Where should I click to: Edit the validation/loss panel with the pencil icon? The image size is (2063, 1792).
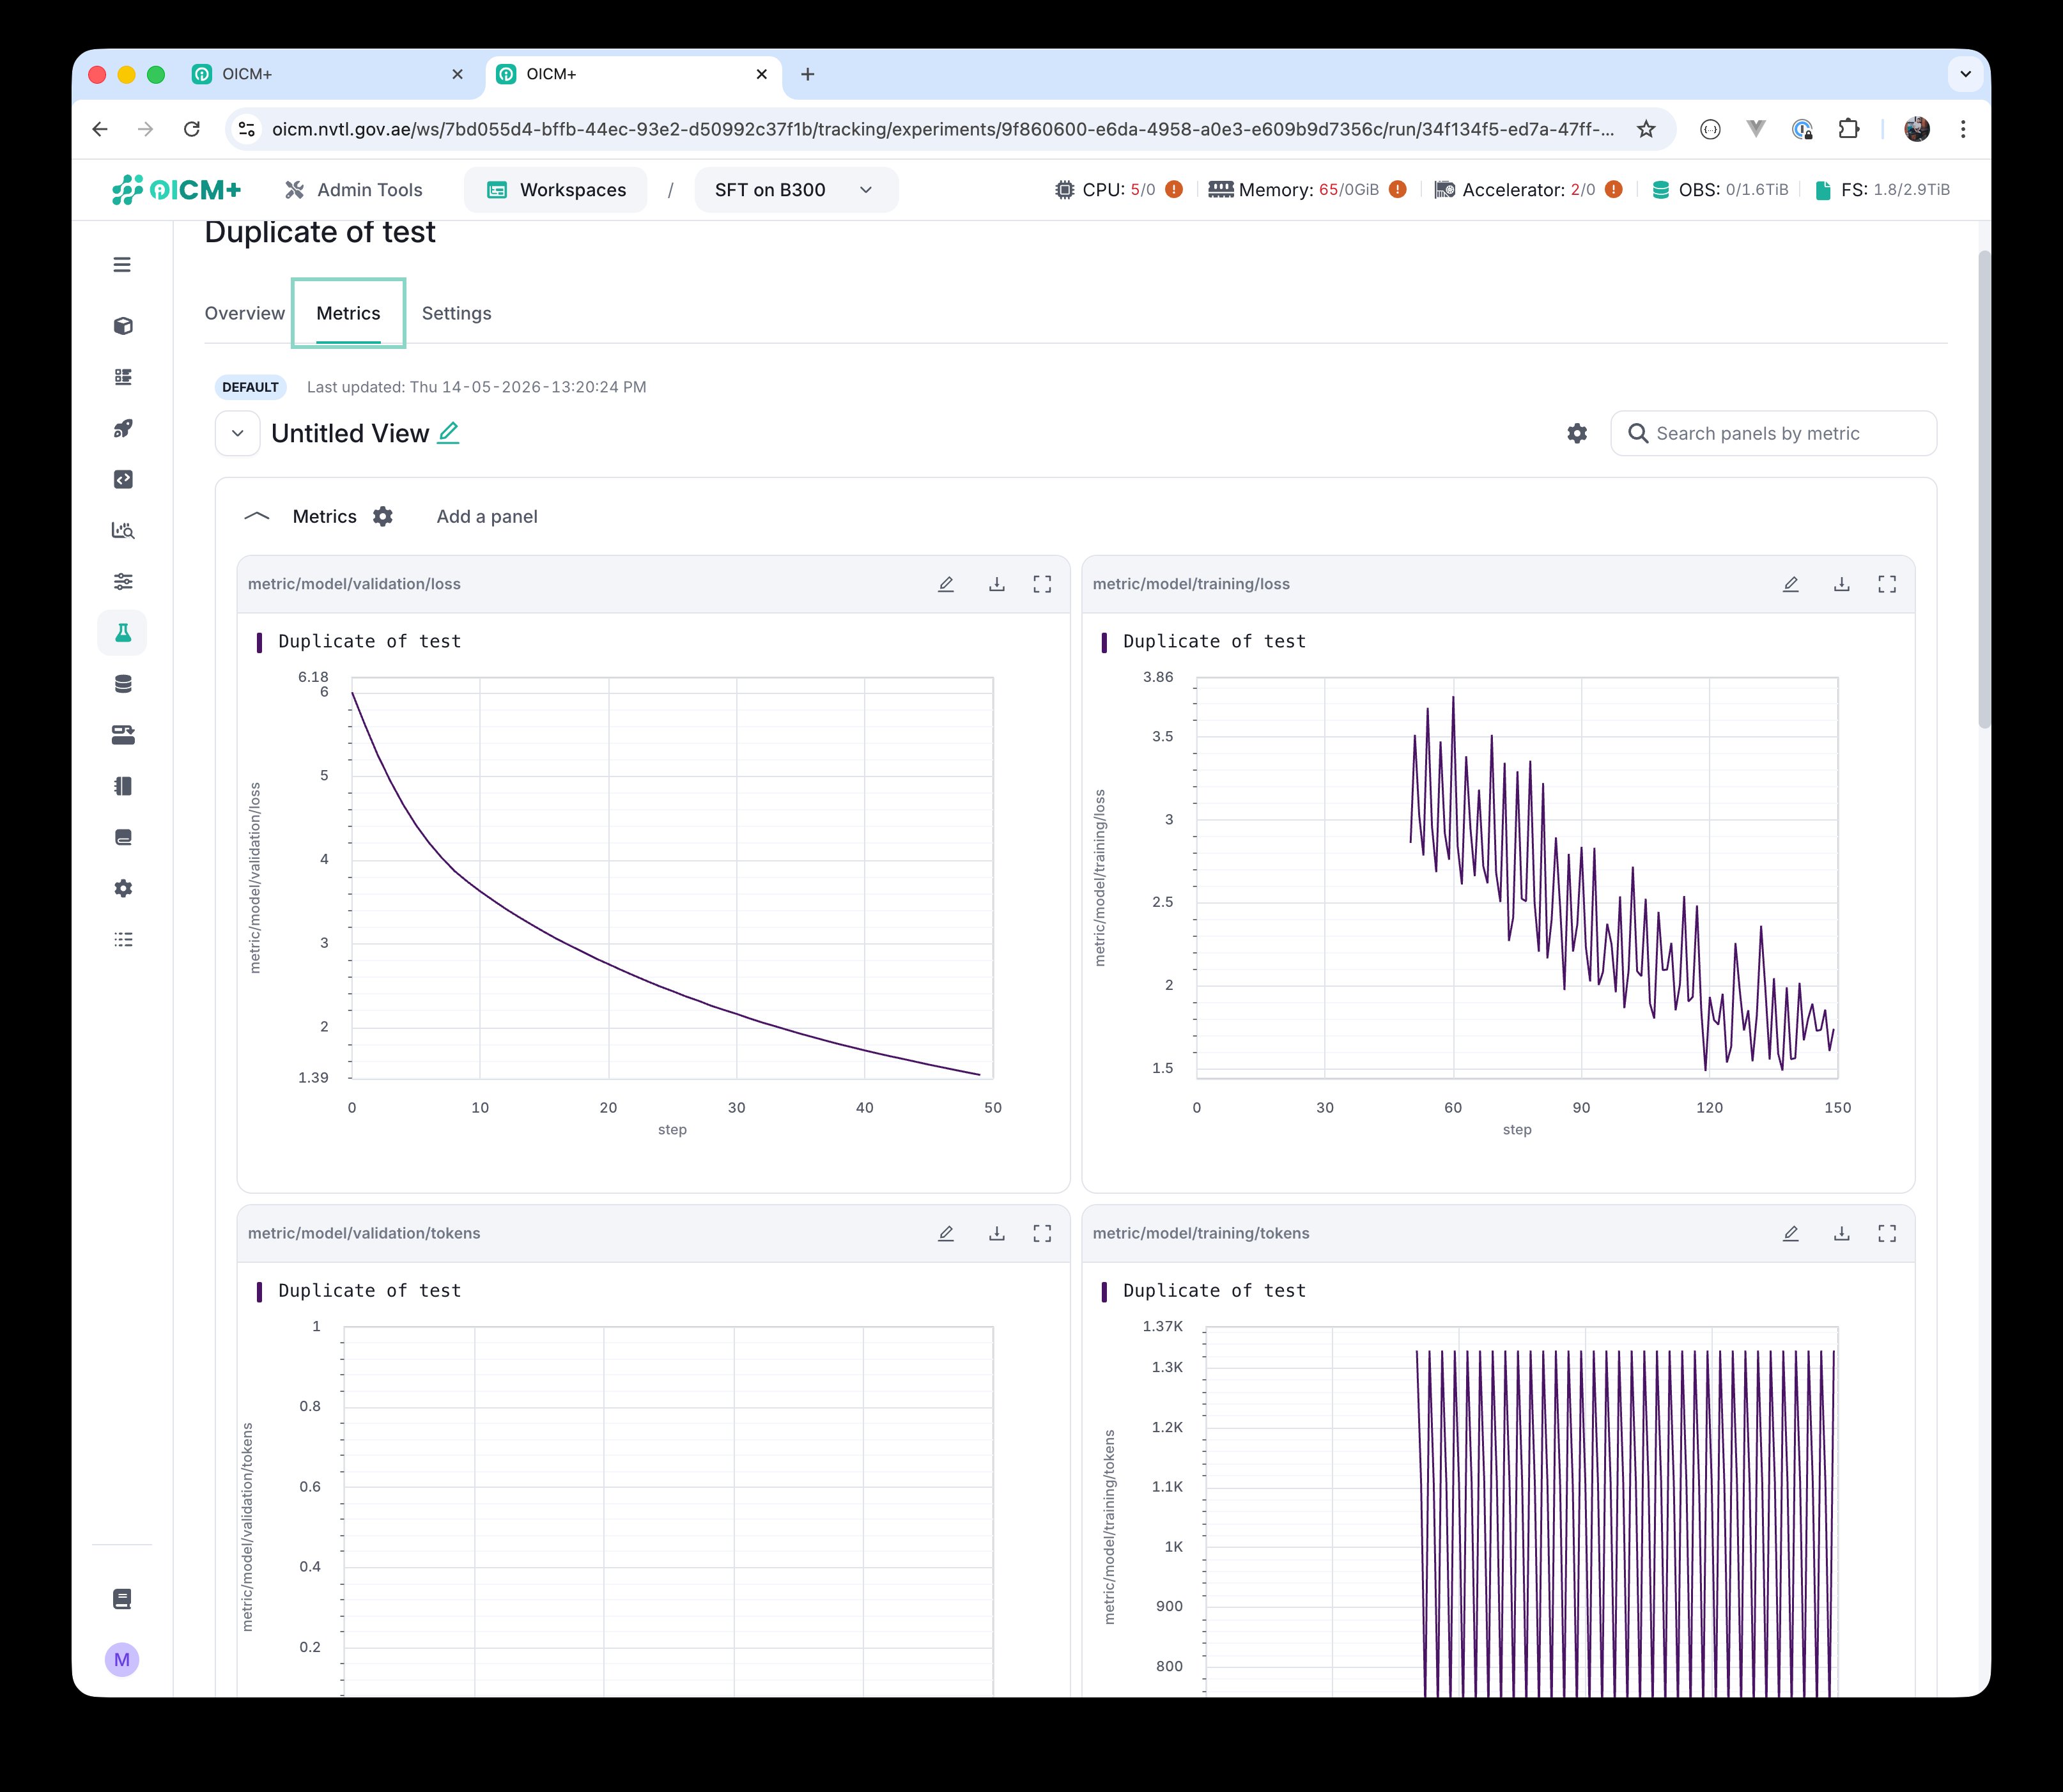pyautogui.click(x=946, y=584)
